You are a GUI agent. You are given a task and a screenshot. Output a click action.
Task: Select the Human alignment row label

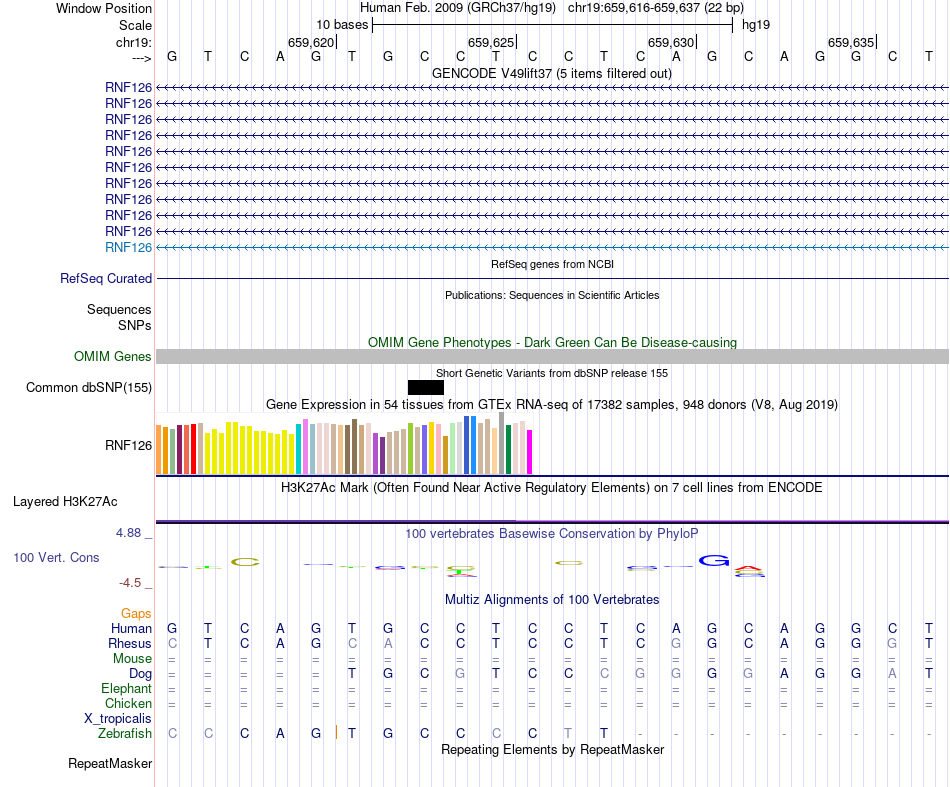131,628
